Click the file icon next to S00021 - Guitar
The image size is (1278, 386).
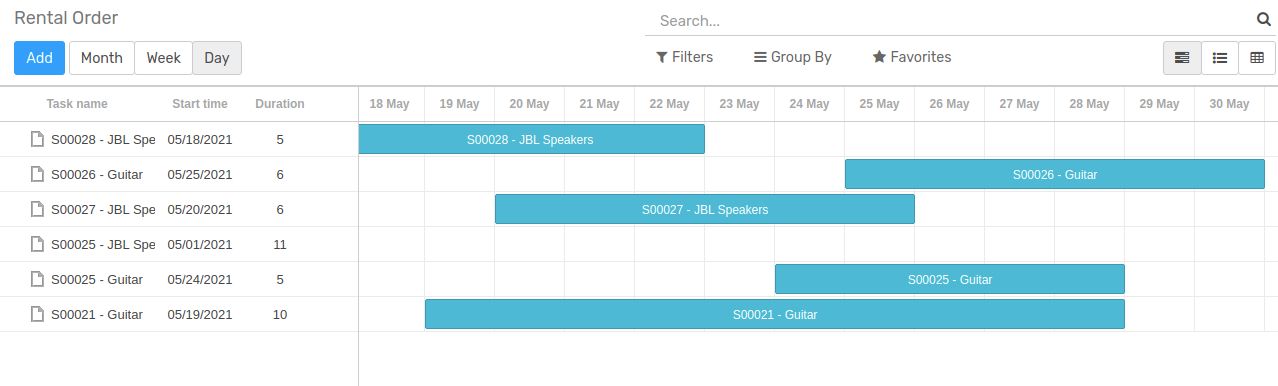[x=37, y=314]
